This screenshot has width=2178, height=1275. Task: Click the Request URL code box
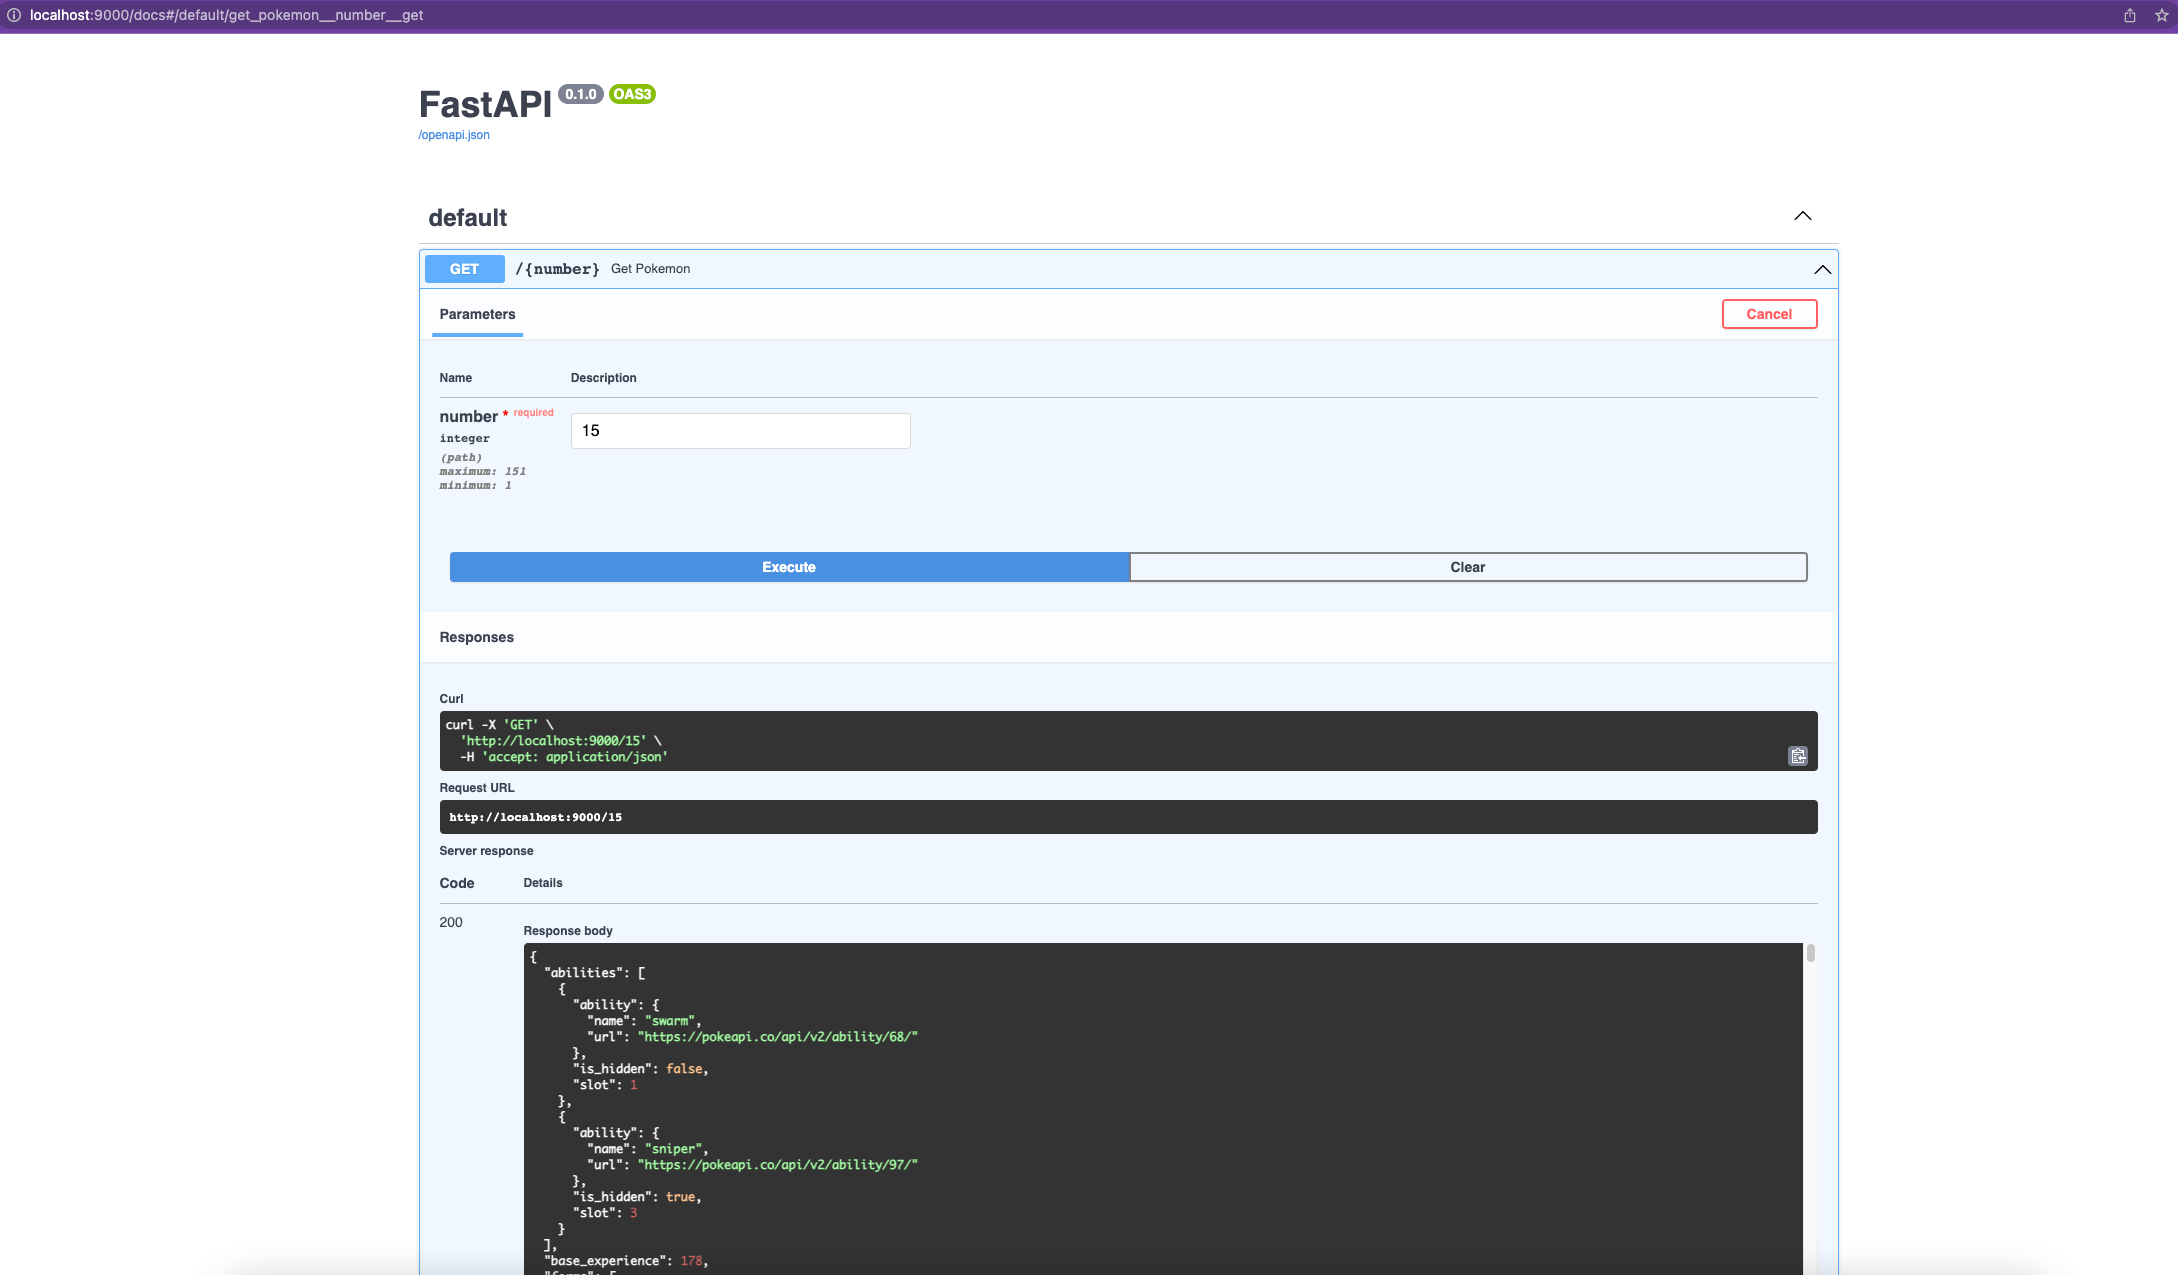pyautogui.click(x=1127, y=817)
